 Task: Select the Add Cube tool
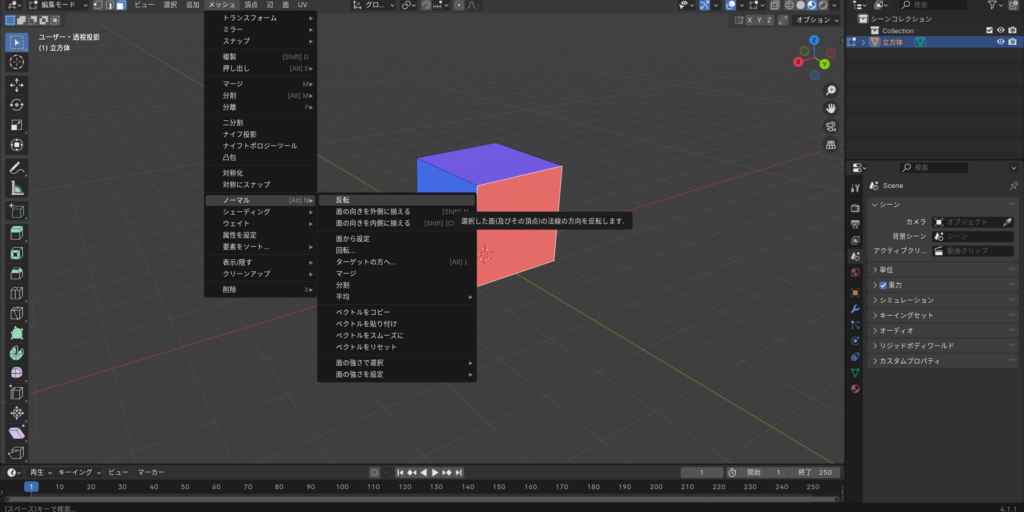[17, 211]
